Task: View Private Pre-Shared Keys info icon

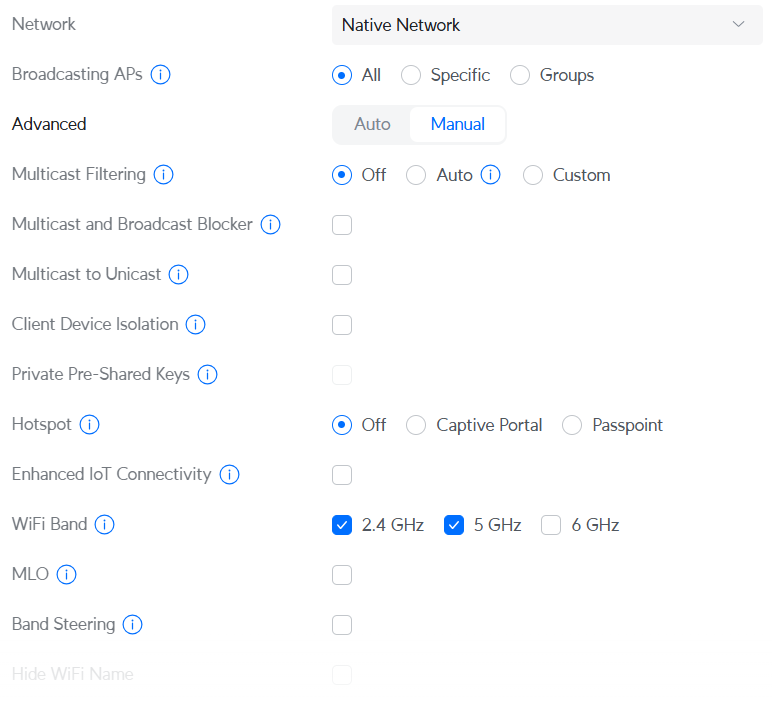Action: 207,375
